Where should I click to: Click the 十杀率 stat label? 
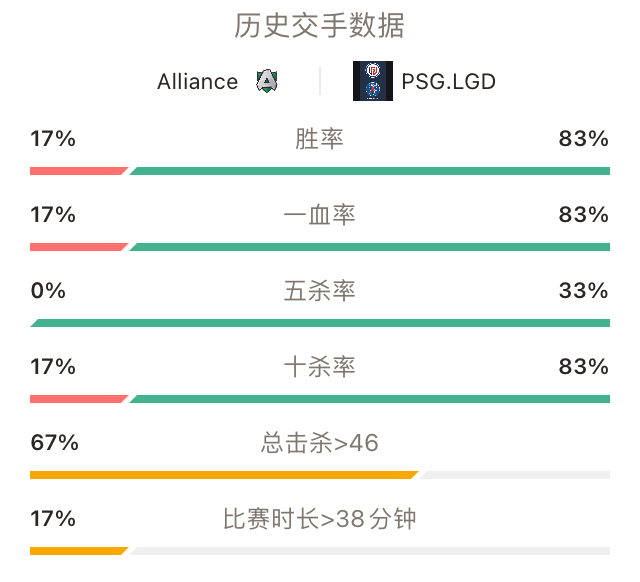pos(320,367)
